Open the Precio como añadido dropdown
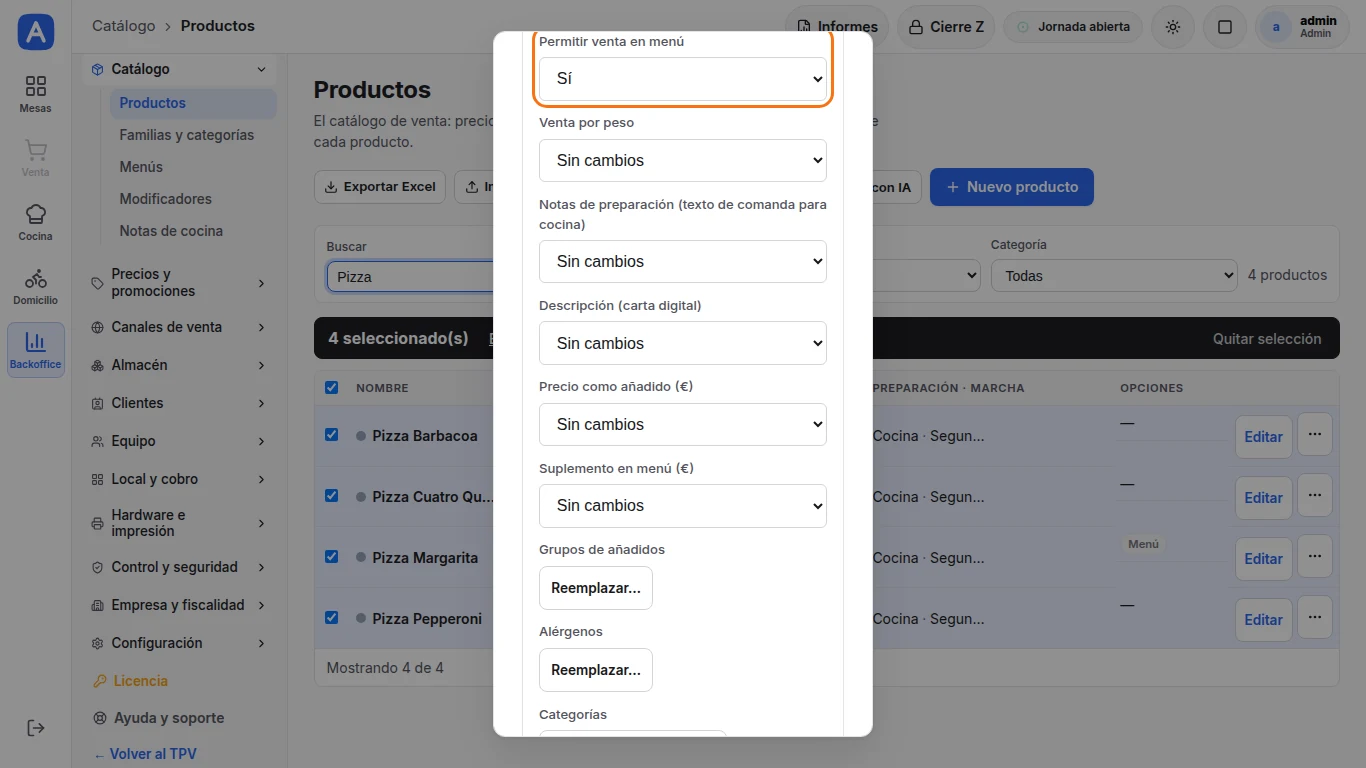The width and height of the screenshot is (1366, 768). tap(683, 424)
